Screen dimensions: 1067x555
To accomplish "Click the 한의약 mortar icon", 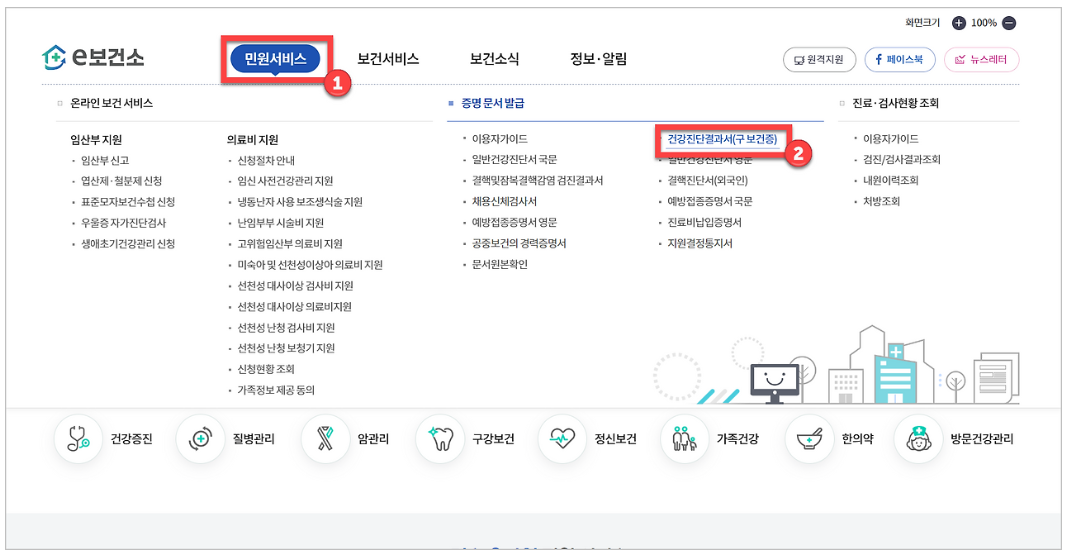I will point(809,439).
